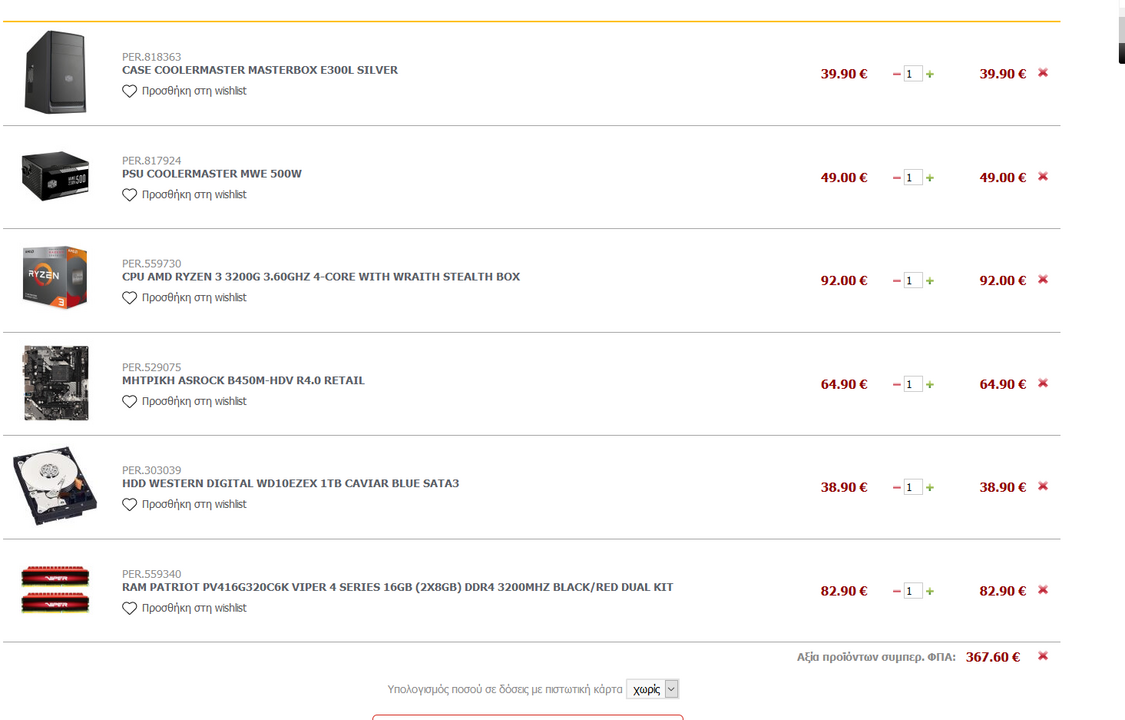The width and height of the screenshot is (1125, 720).
Task: Decrease quantity of CASE COOLERMASTER MASTERBOX
Action: [x=896, y=74]
